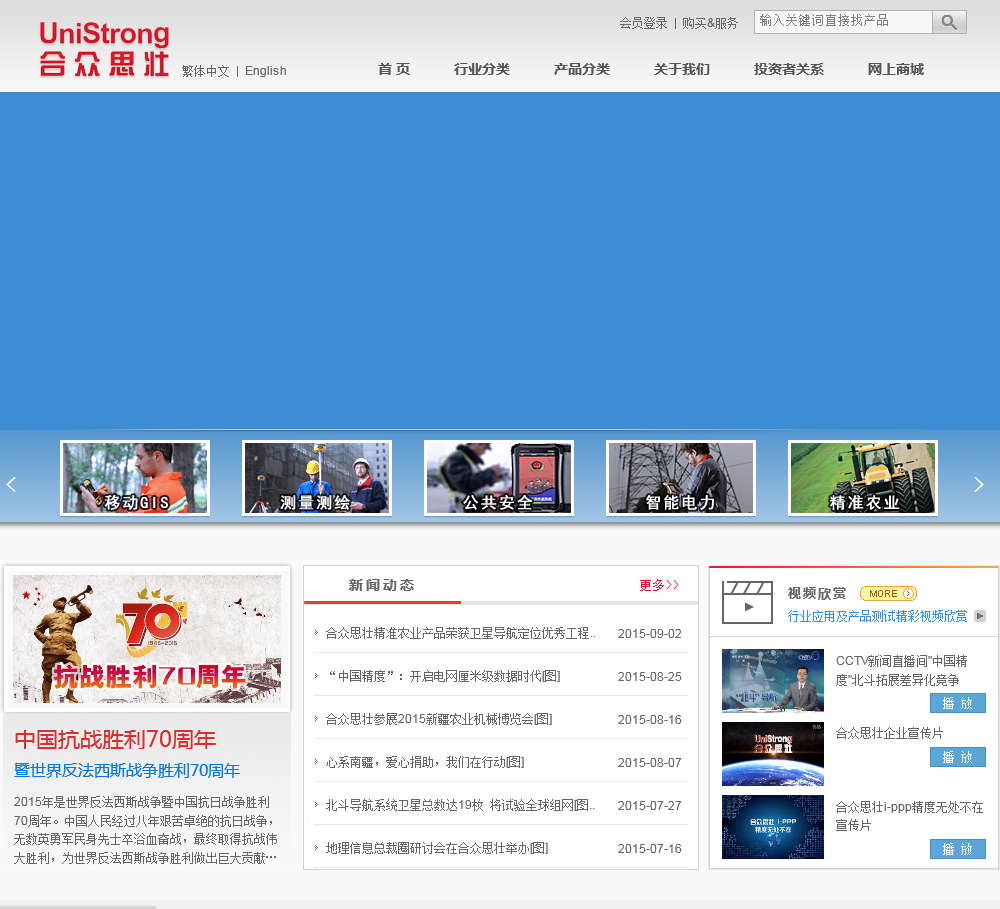Open the 产品分类 menu
The image size is (1000, 909).
(581, 69)
